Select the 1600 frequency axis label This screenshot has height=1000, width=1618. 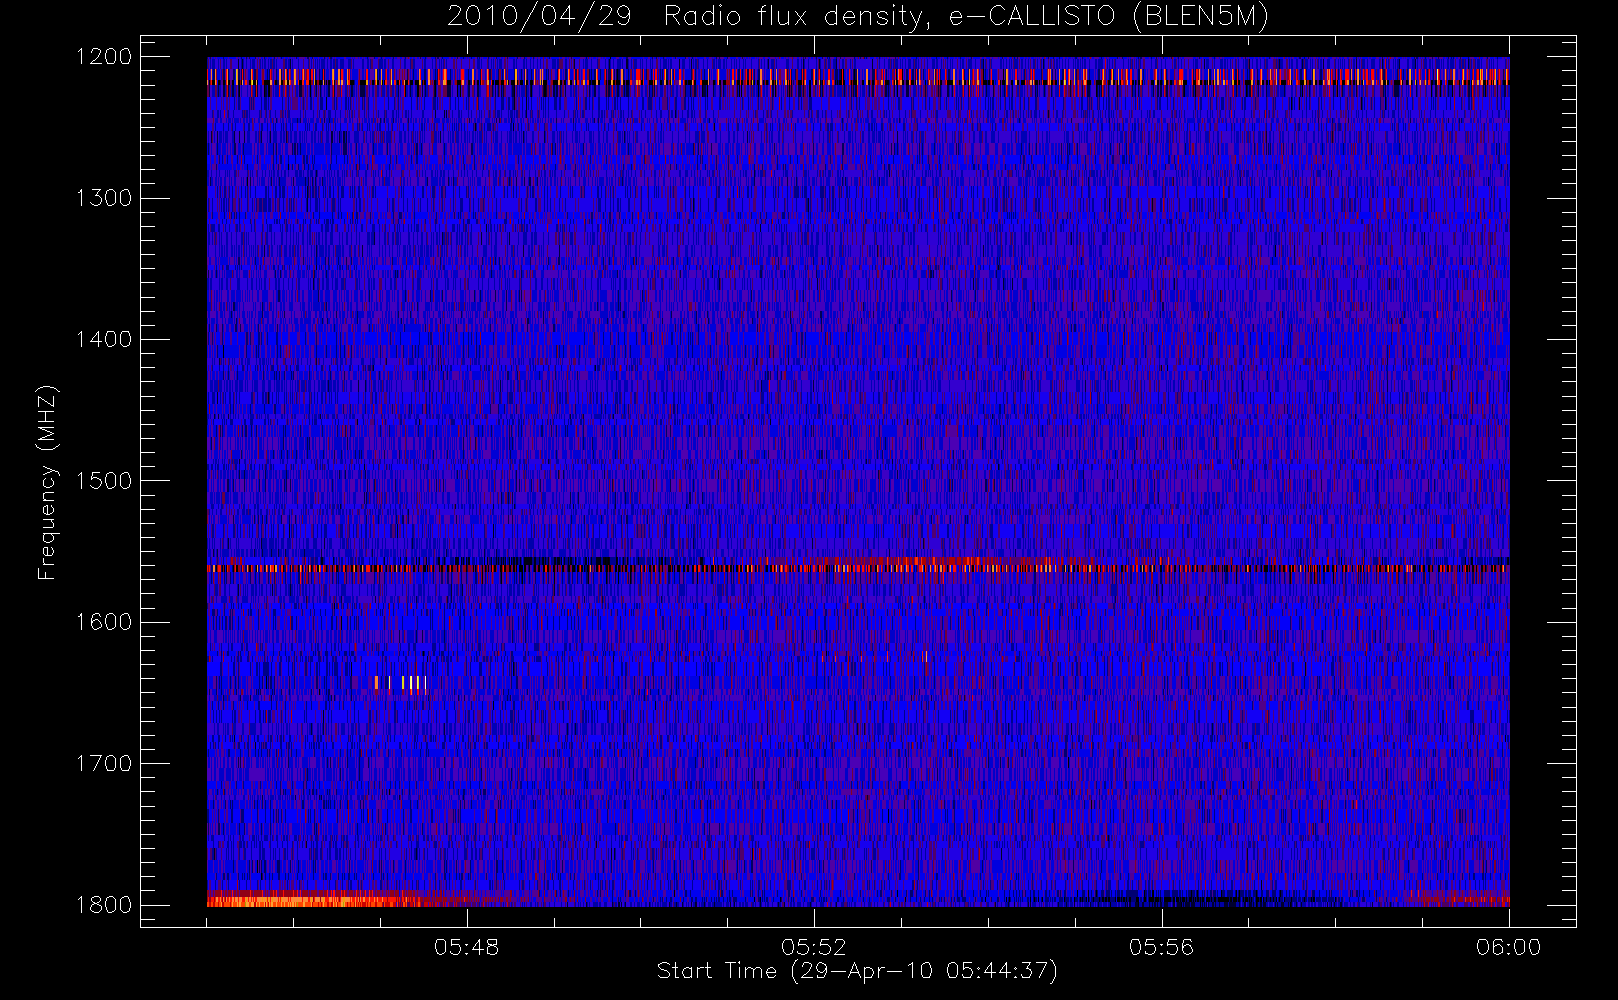pyautogui.click(x=104, y=622)
